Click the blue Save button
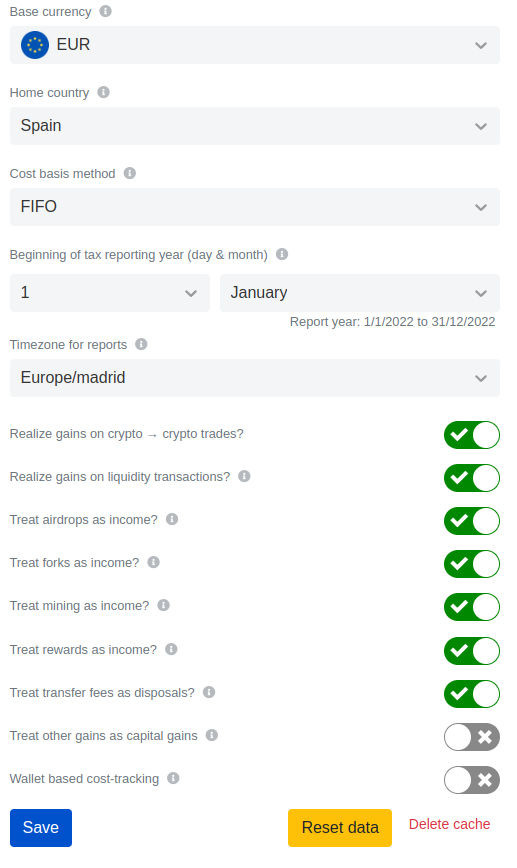517x868 pixels. point(41,828)
